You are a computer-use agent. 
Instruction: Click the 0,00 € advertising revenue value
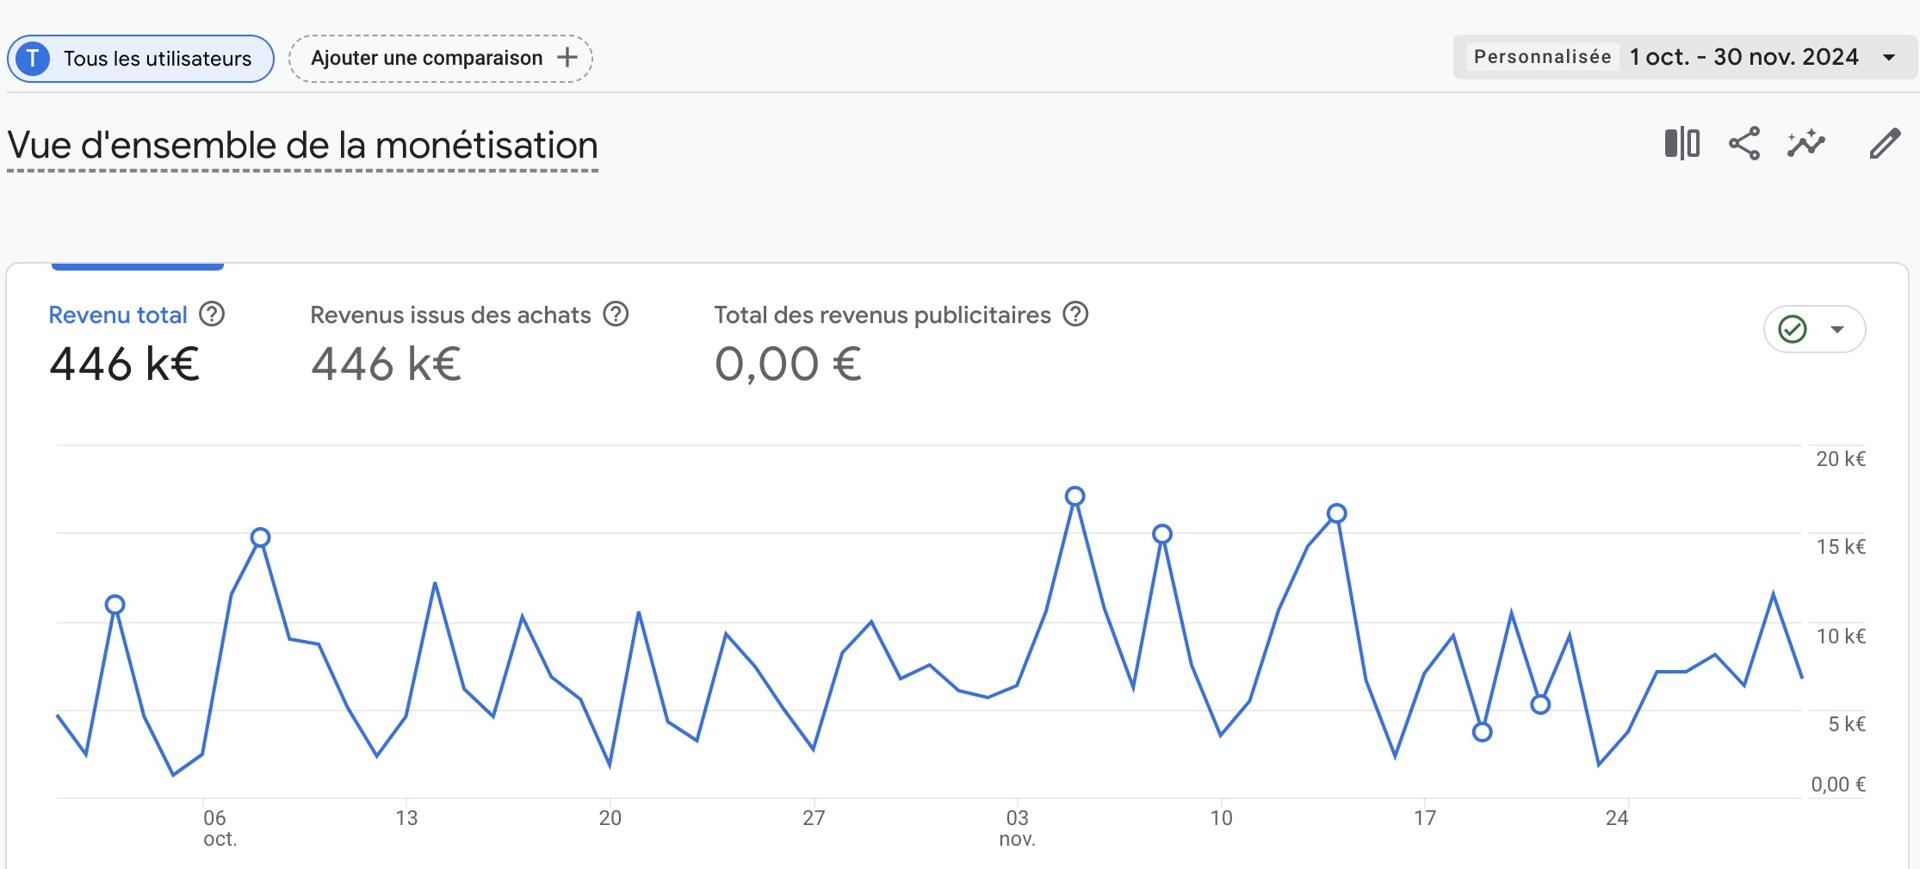tap(788, 364)
